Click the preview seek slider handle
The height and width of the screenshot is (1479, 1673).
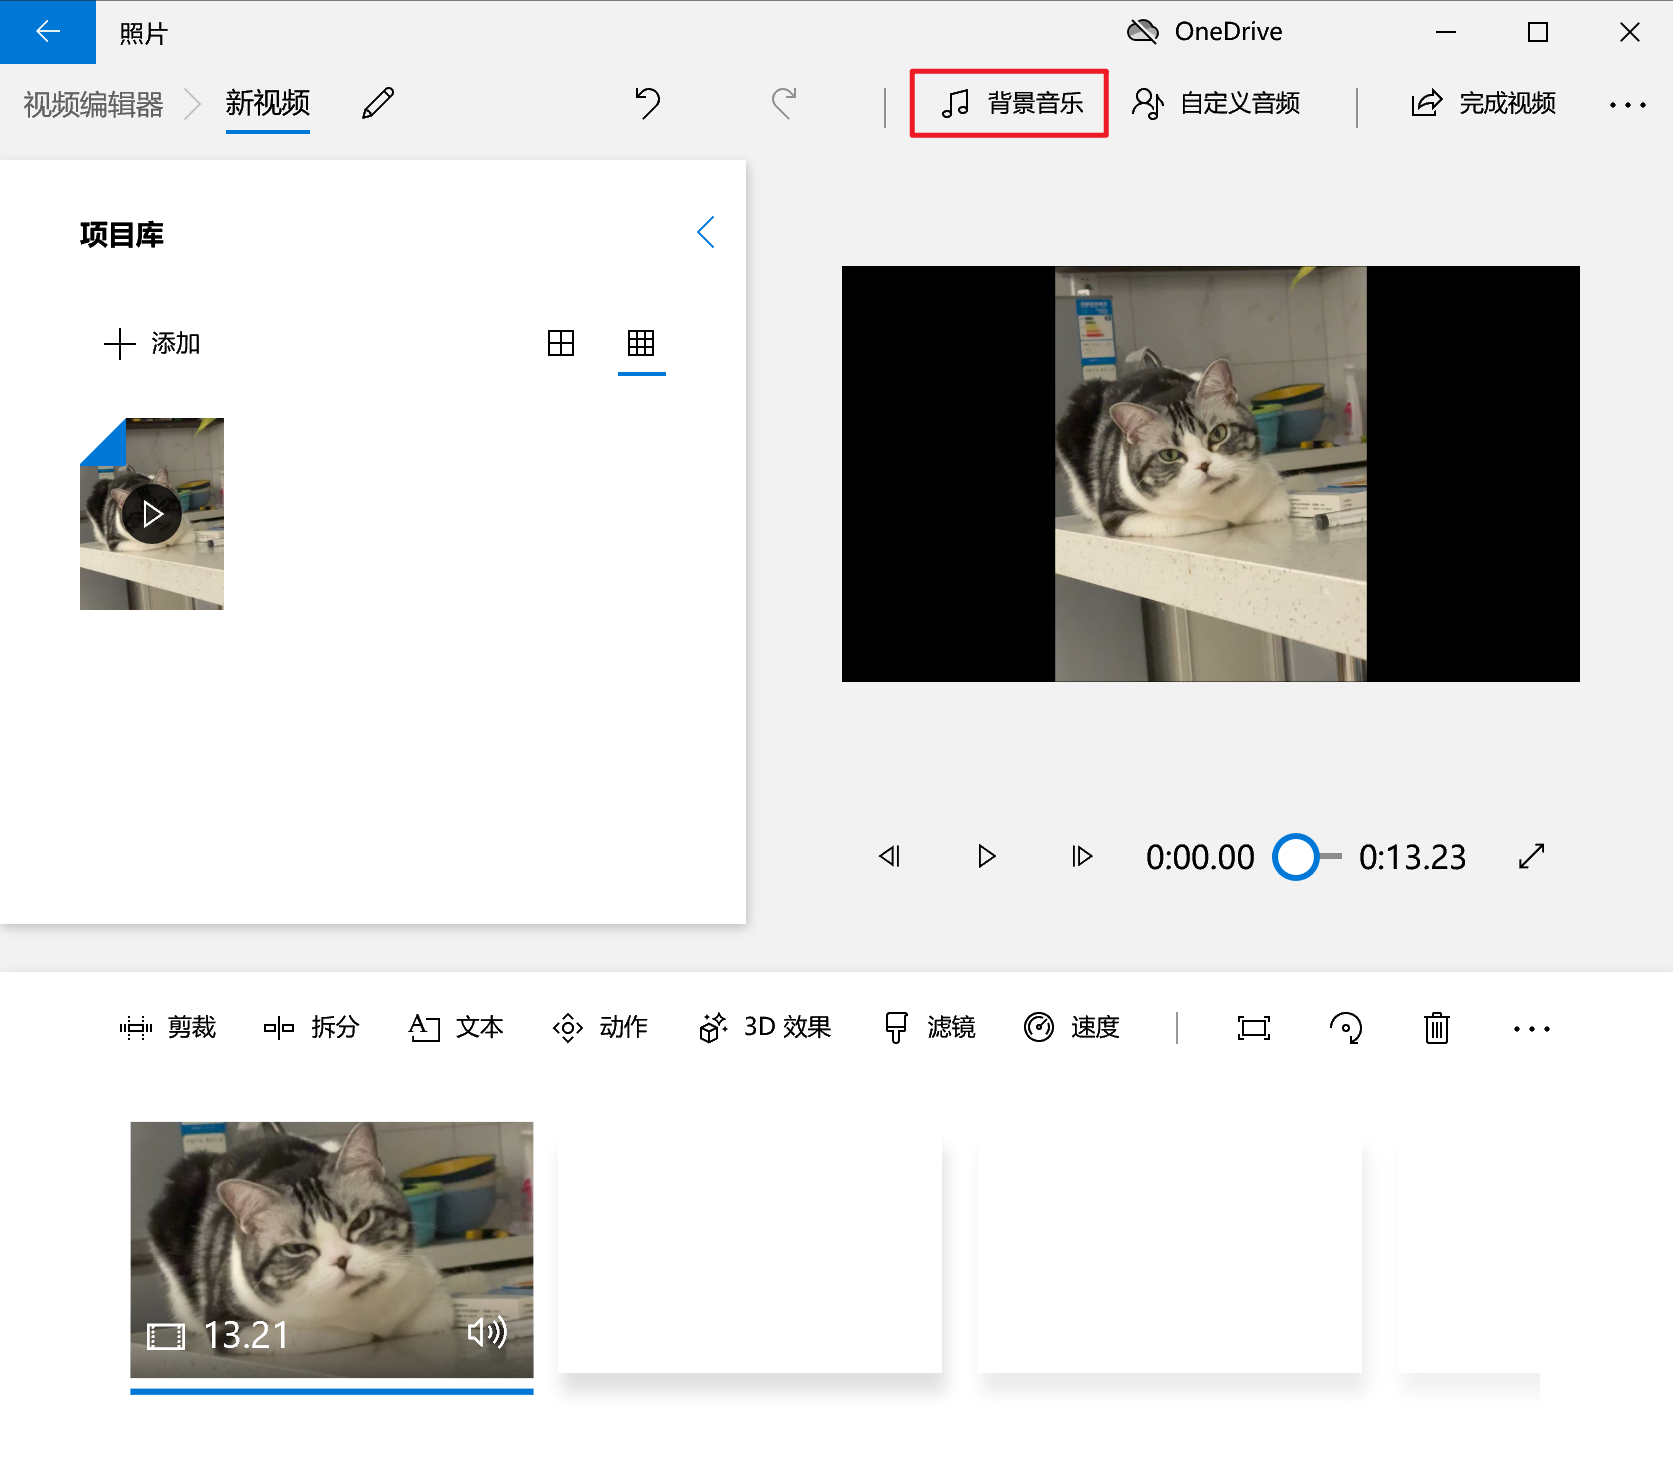[x=1296, y=857]
